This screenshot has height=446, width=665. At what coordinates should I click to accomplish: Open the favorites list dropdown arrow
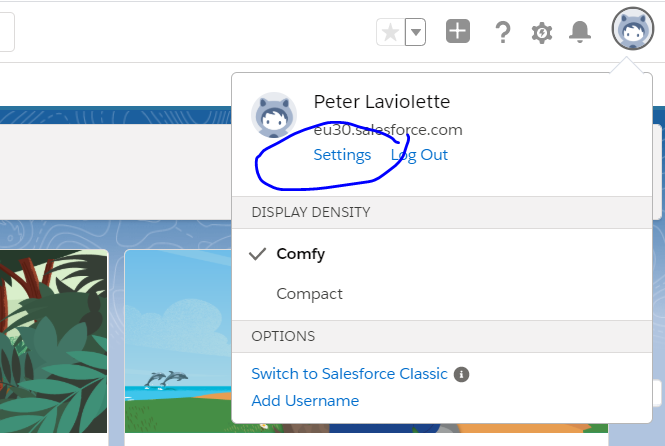pyautogui.click(x=415, y=32)
